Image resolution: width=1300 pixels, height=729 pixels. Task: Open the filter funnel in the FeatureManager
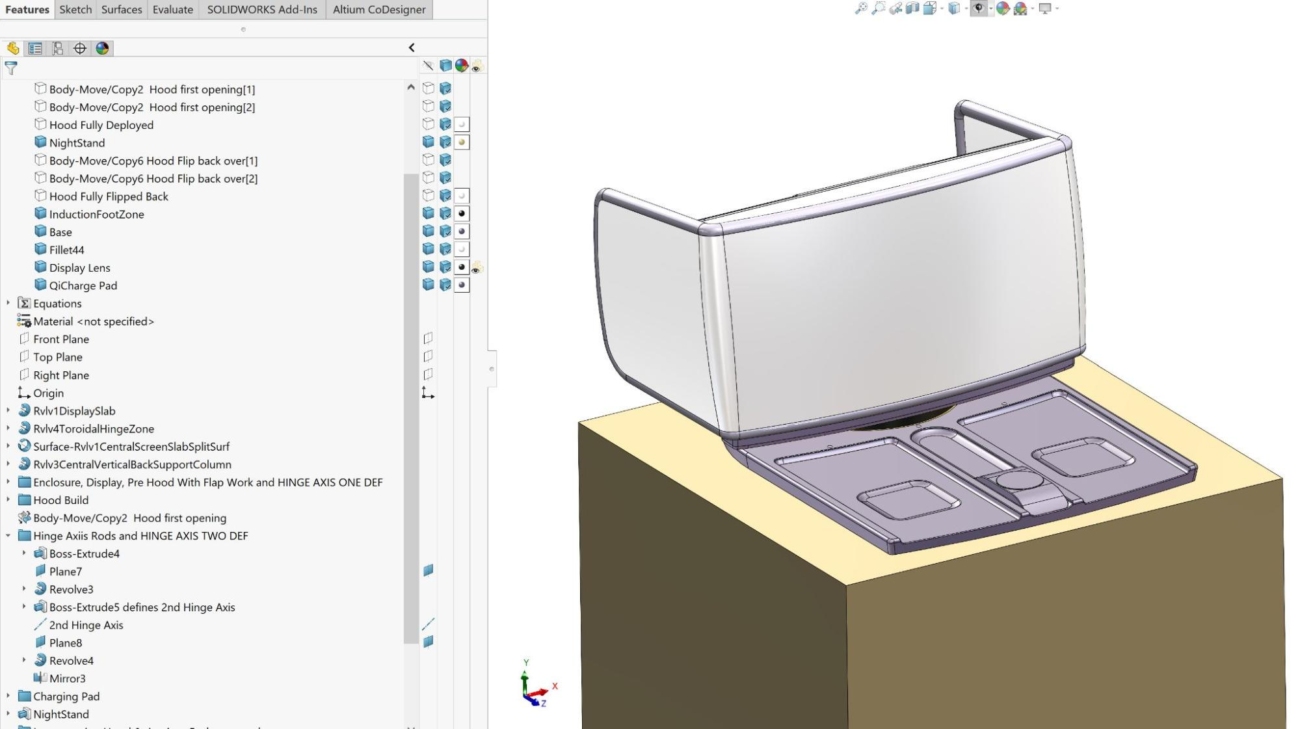[x=10, y=68]
